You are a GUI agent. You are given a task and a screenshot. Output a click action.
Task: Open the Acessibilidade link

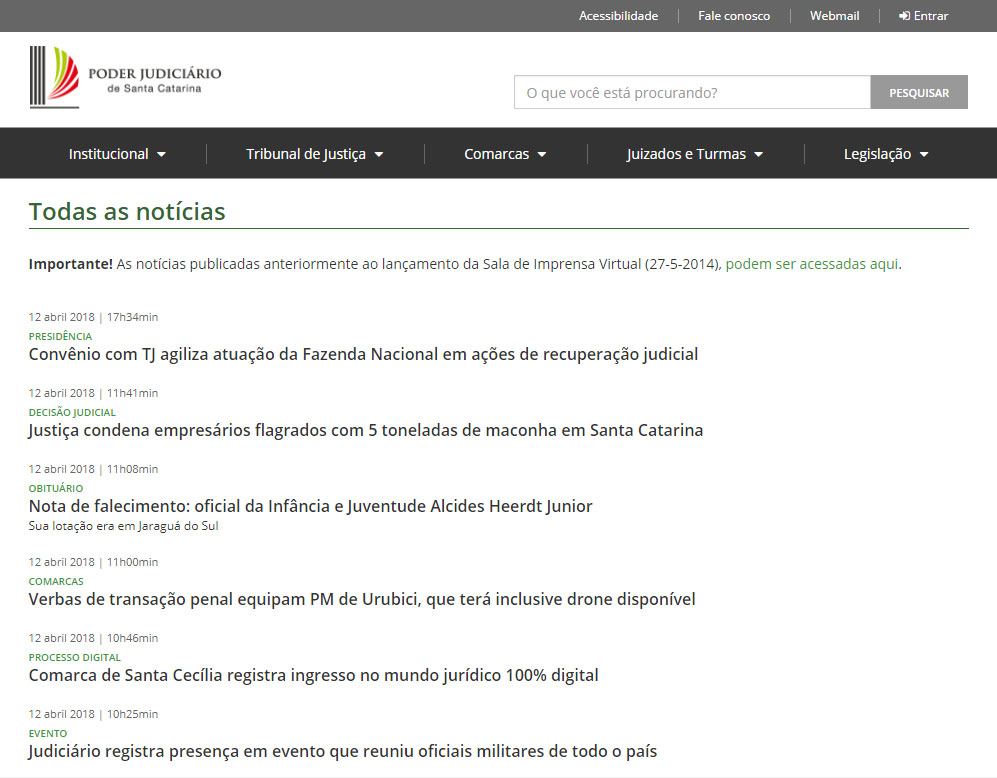tap(618, 16)
